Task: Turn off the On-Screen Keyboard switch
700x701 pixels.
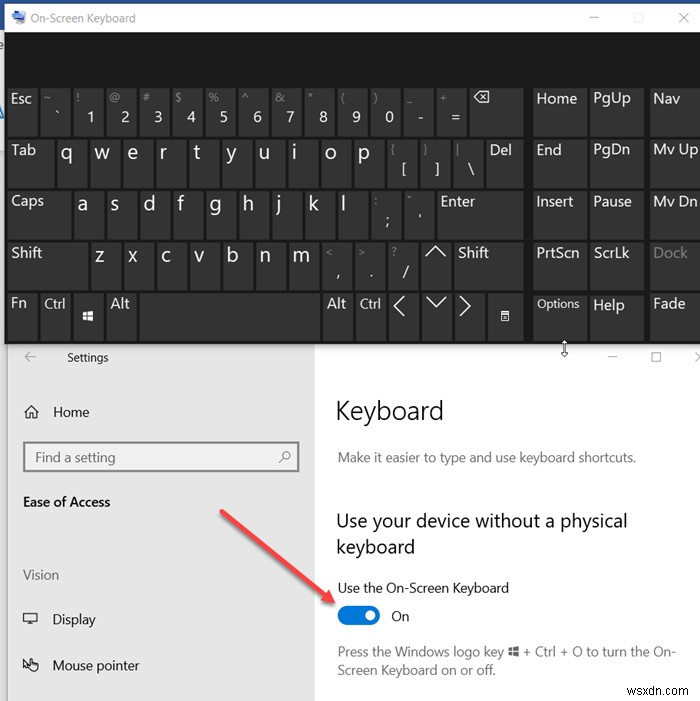Action: tap(358, 616)
